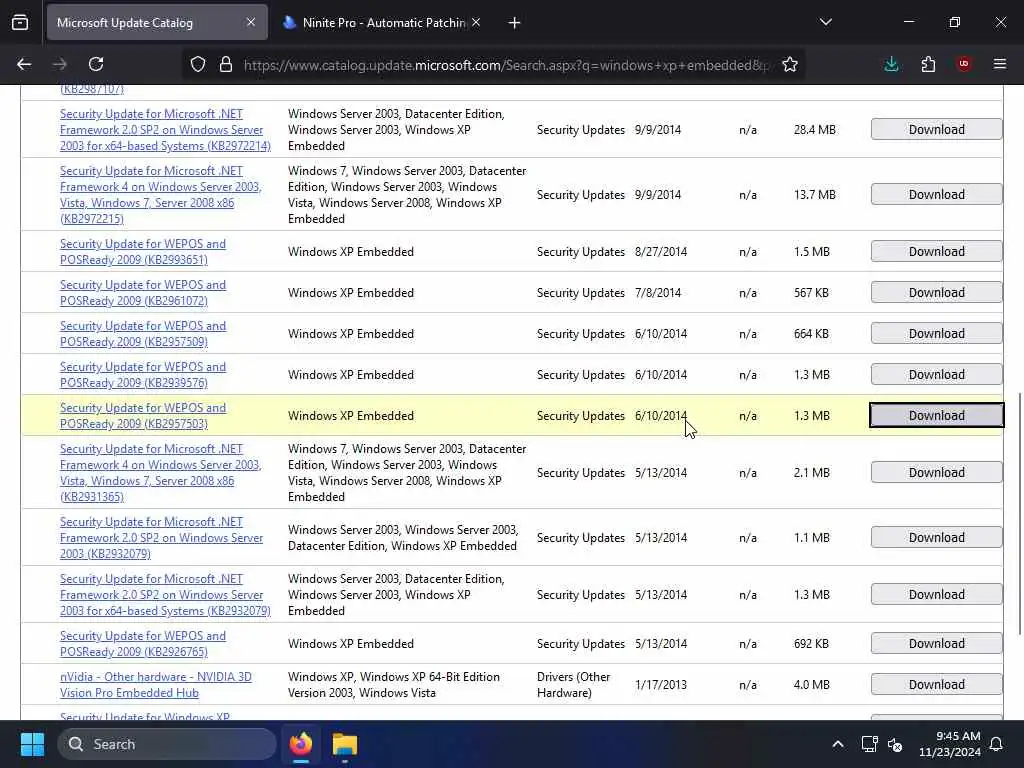Open a new tab with plus button
The height and width of the screenshot is (768, 1024).
pyautogui.click(x=514, y=23)
